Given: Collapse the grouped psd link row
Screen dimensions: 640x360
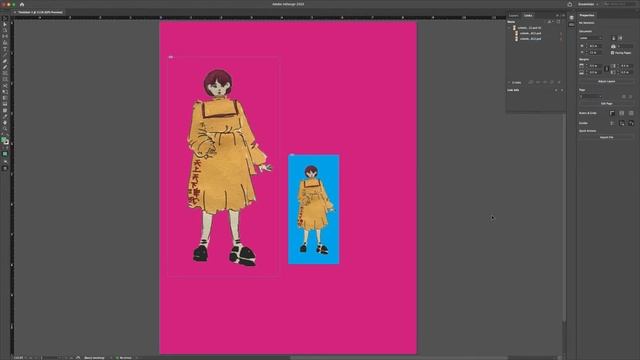Looking at the screenshot, I should (x=509, y=28).
